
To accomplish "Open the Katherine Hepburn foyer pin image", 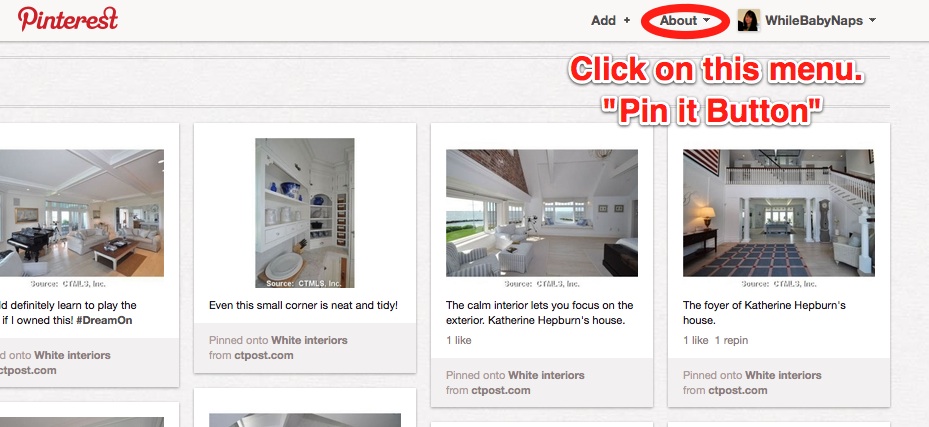I will click(x=779, y=213).
